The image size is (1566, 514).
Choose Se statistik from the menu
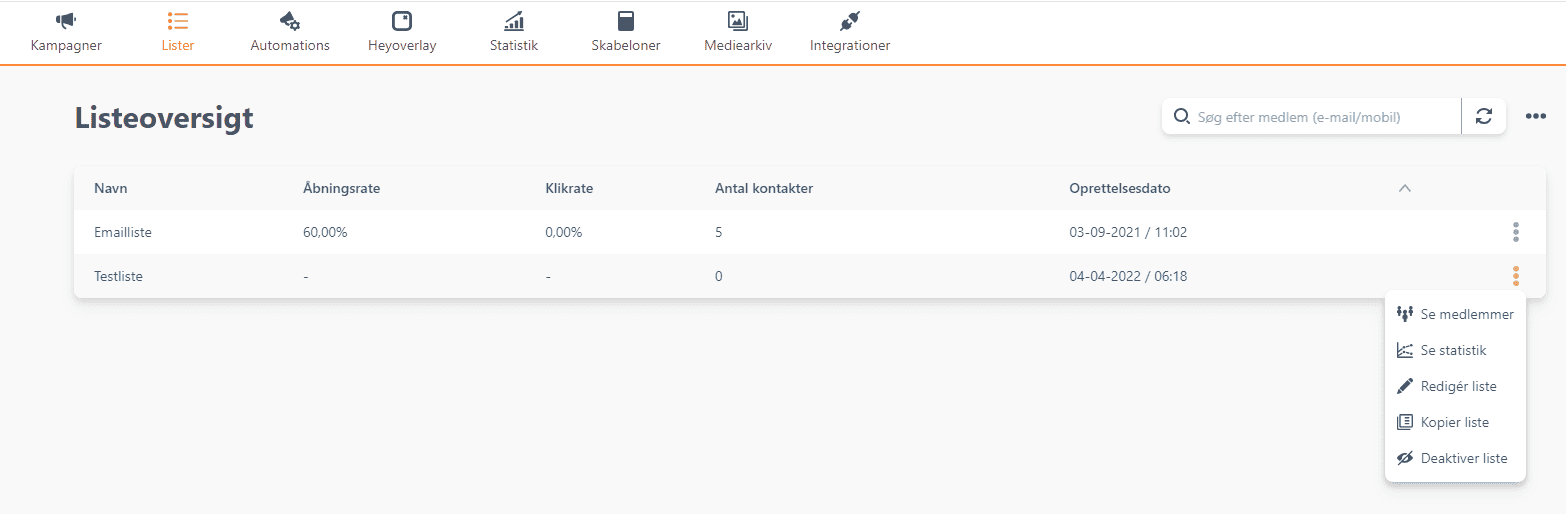point(1453,350)
